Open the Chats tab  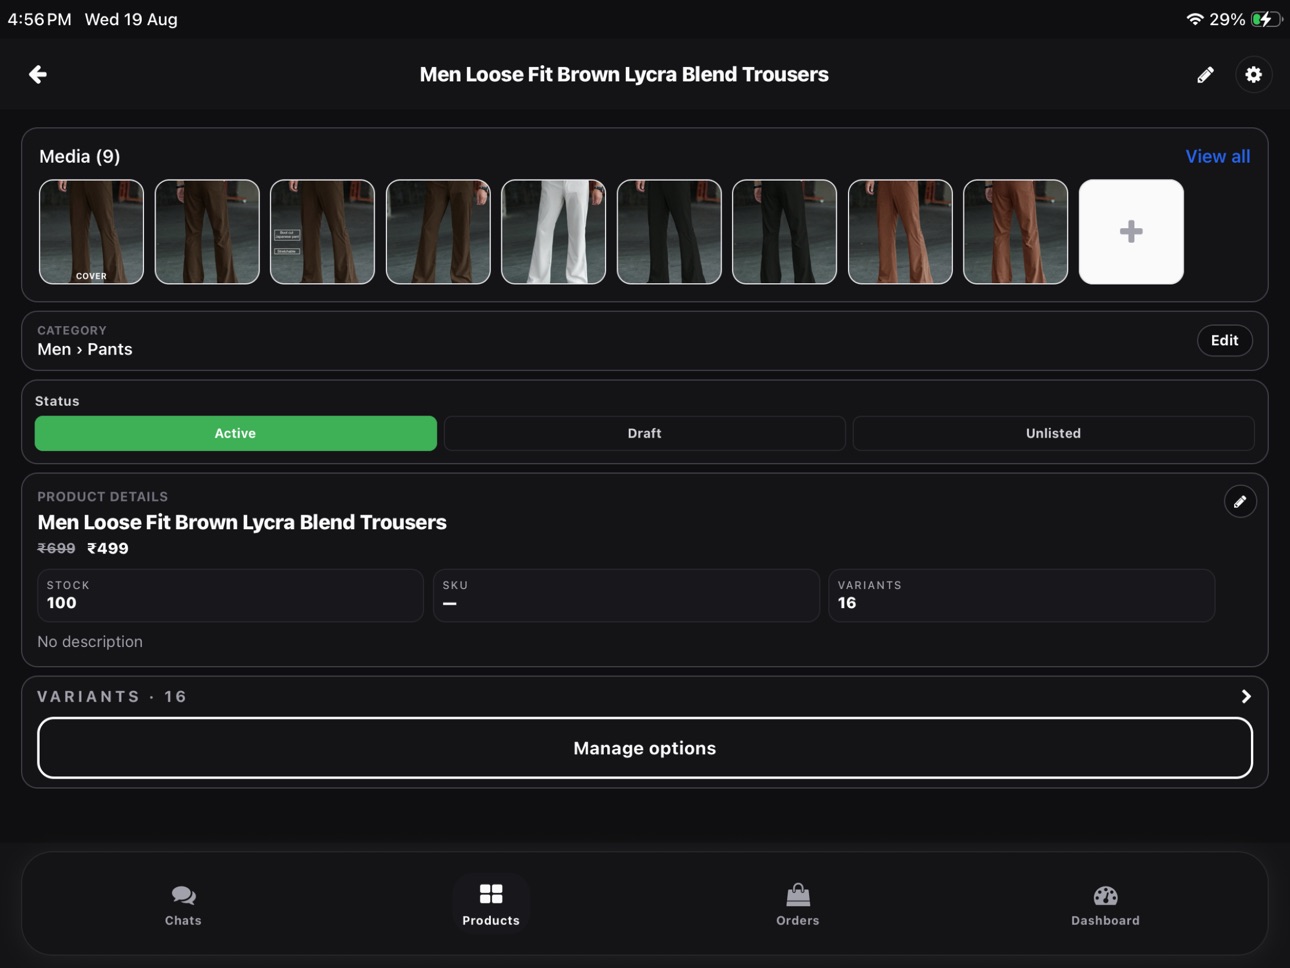183,905
